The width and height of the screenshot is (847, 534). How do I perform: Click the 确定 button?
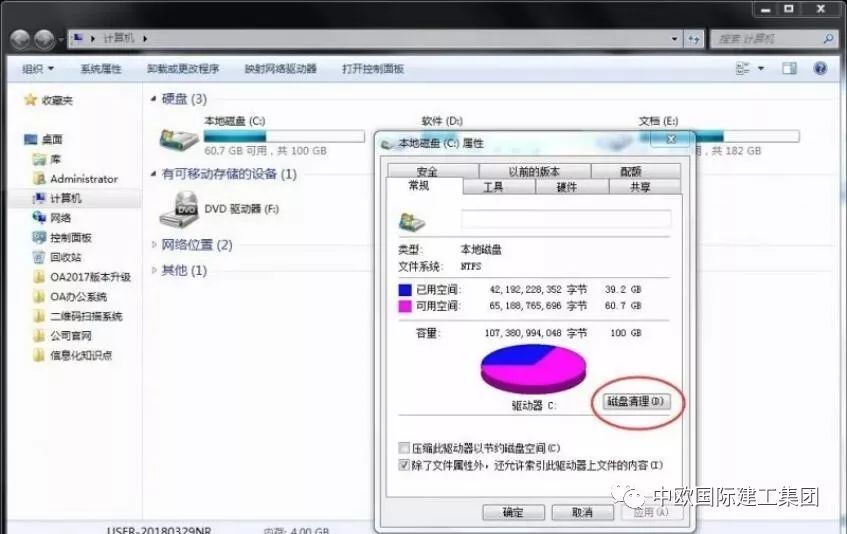[513, 512]
